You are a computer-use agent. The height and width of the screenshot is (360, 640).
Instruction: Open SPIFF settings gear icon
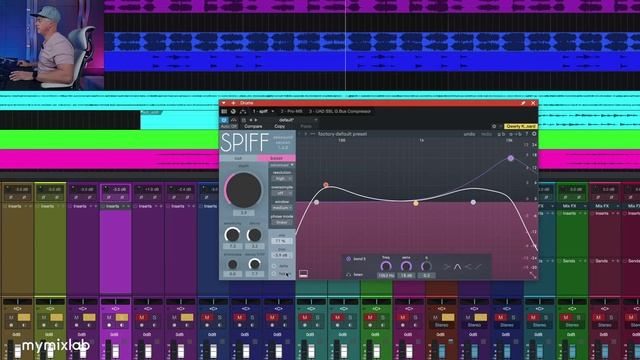pyautogui.click(x=534, y=134)
